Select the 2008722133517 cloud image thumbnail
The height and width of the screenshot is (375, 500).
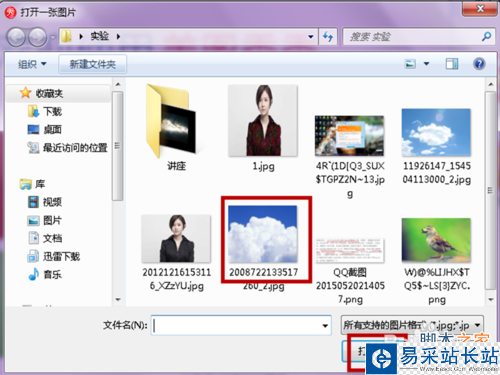coord(263,234)
